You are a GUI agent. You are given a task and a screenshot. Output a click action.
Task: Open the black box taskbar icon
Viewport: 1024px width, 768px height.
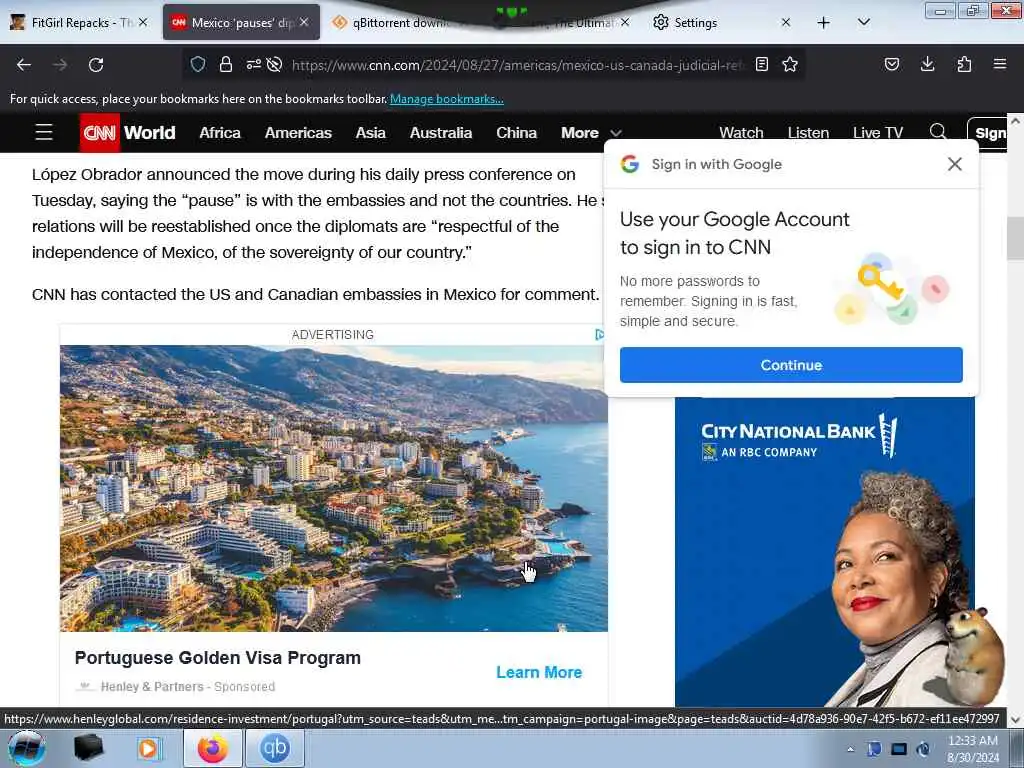click(88, 748)
